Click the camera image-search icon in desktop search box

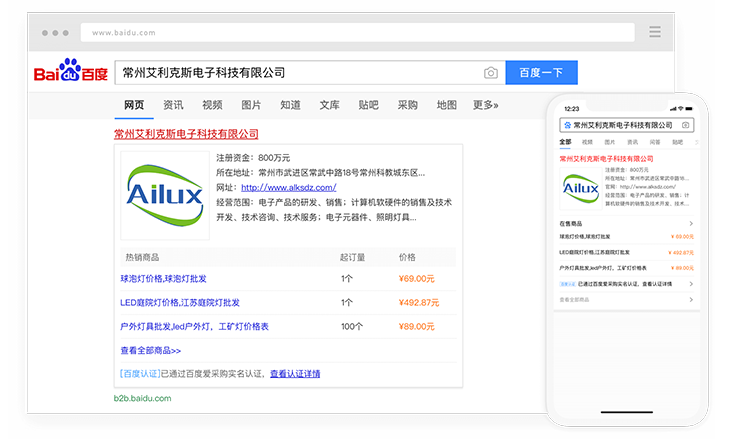coord(491,73)
